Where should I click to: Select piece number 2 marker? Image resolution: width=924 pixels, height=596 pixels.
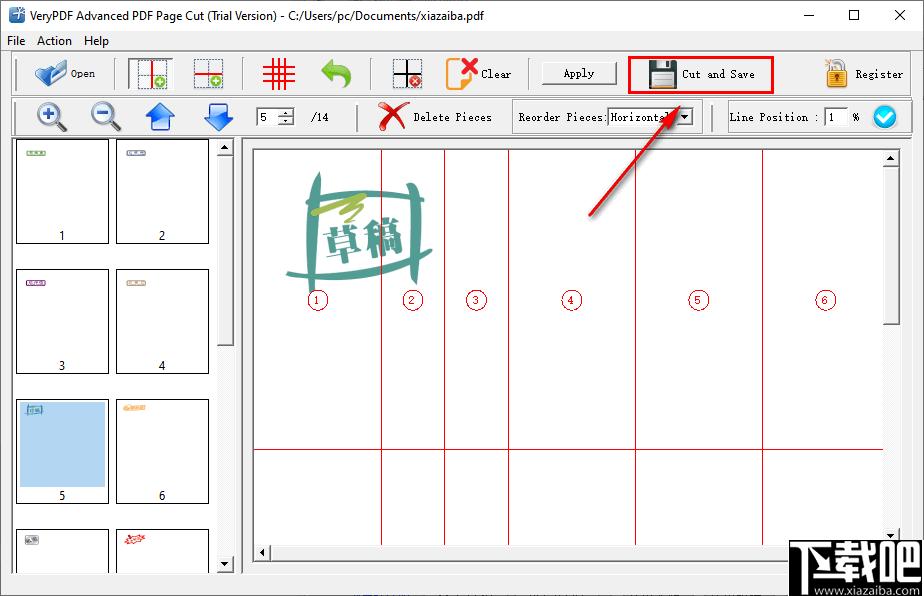pyautogui.click(x=412, y=300)
